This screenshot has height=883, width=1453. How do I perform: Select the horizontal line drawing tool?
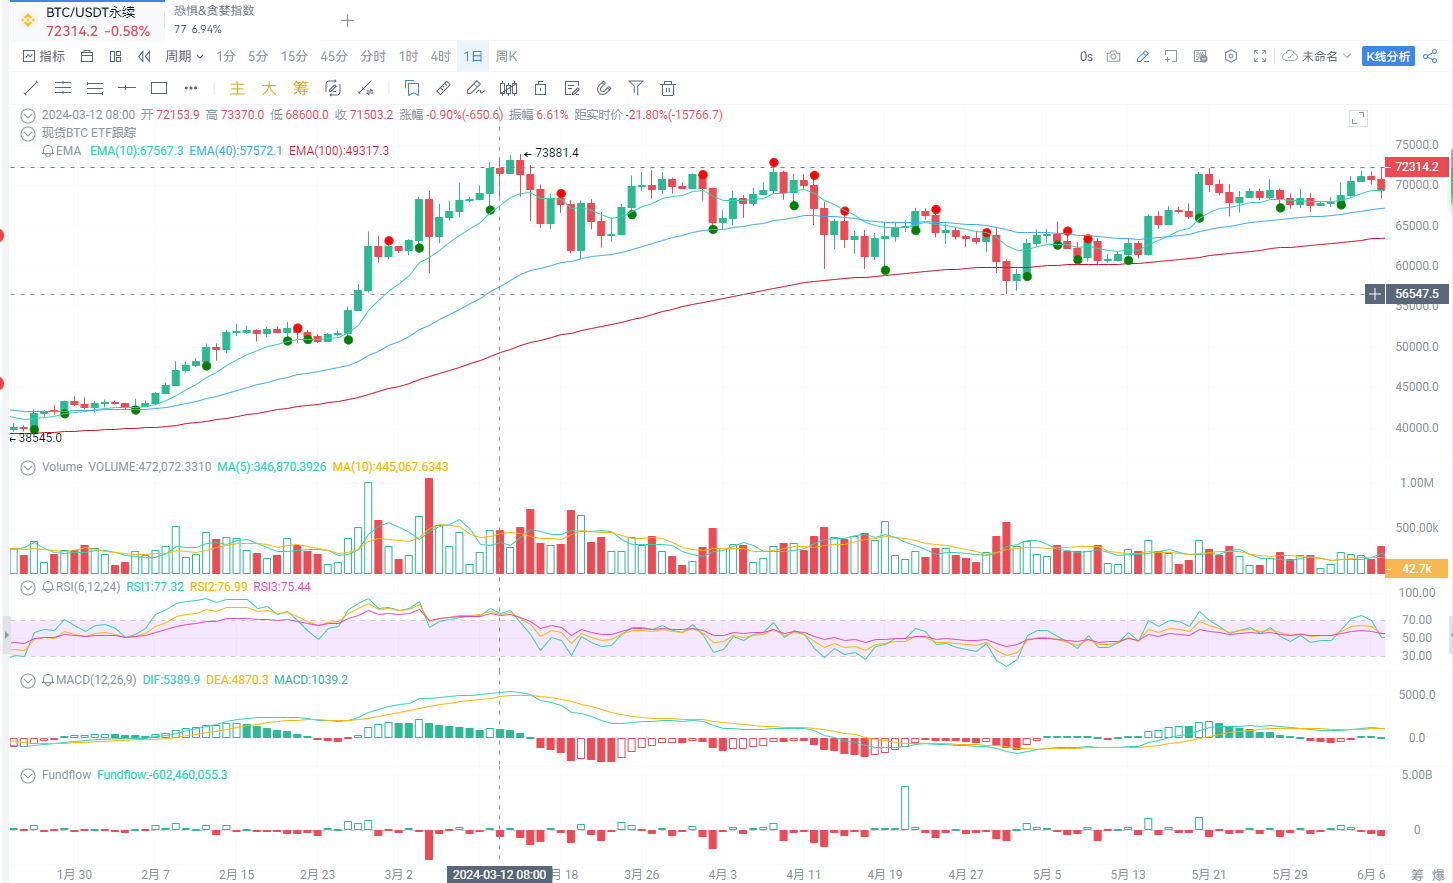[x=127, y=88]
